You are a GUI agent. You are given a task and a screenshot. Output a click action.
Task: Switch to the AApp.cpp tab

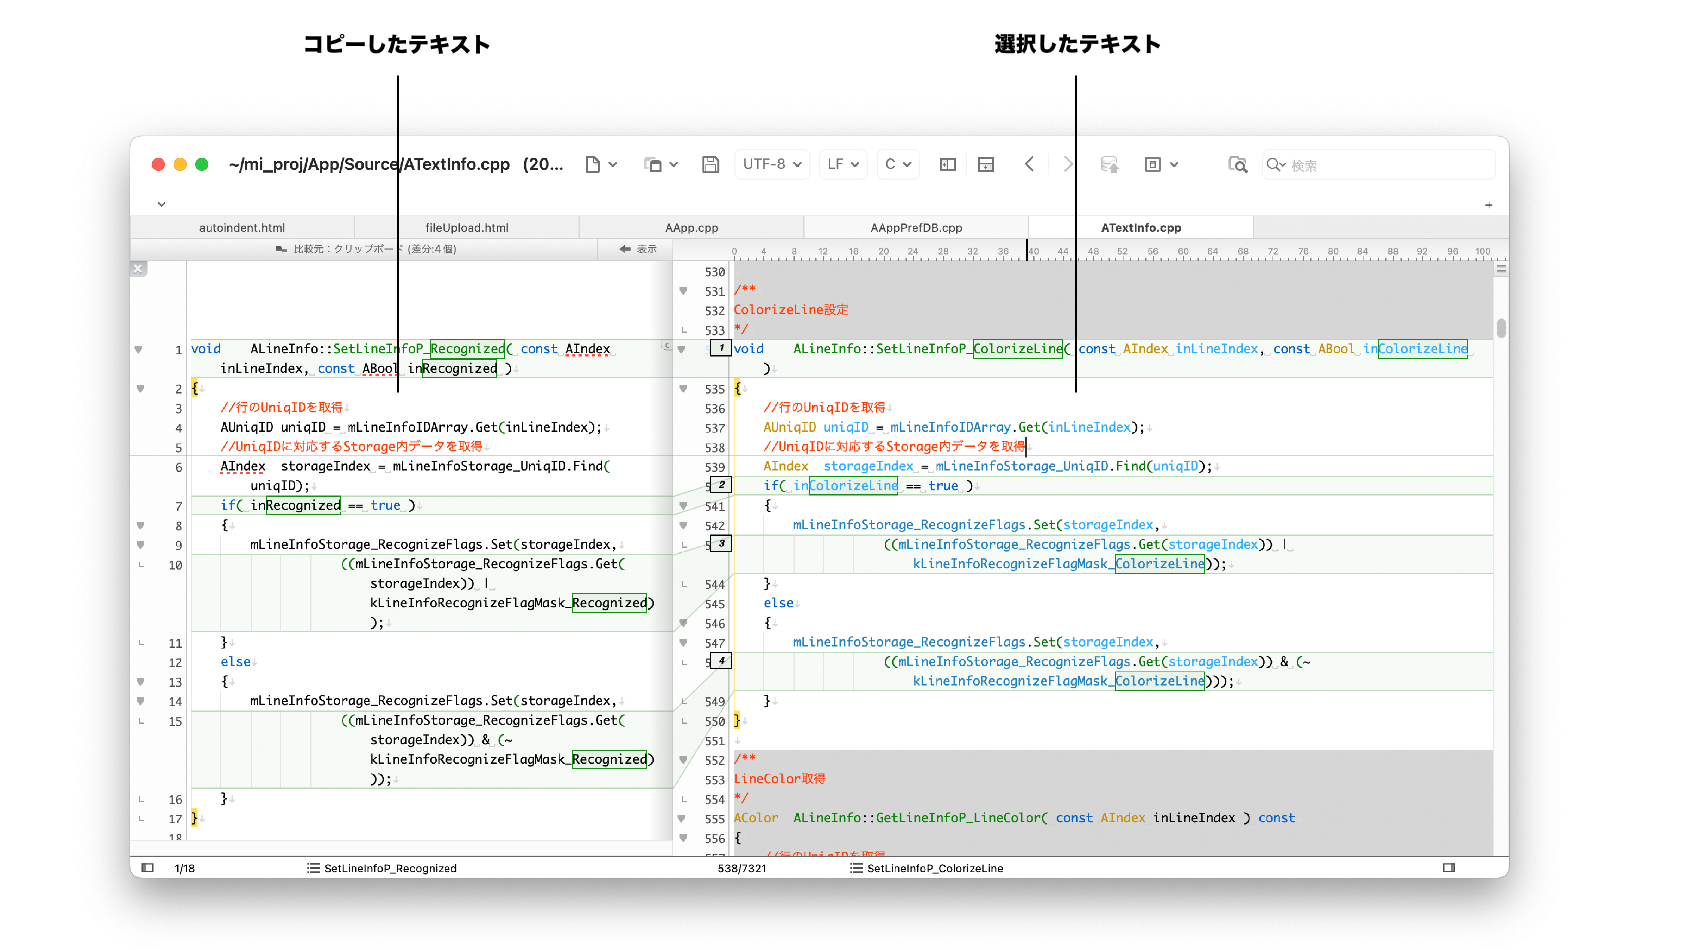point(692,228)
